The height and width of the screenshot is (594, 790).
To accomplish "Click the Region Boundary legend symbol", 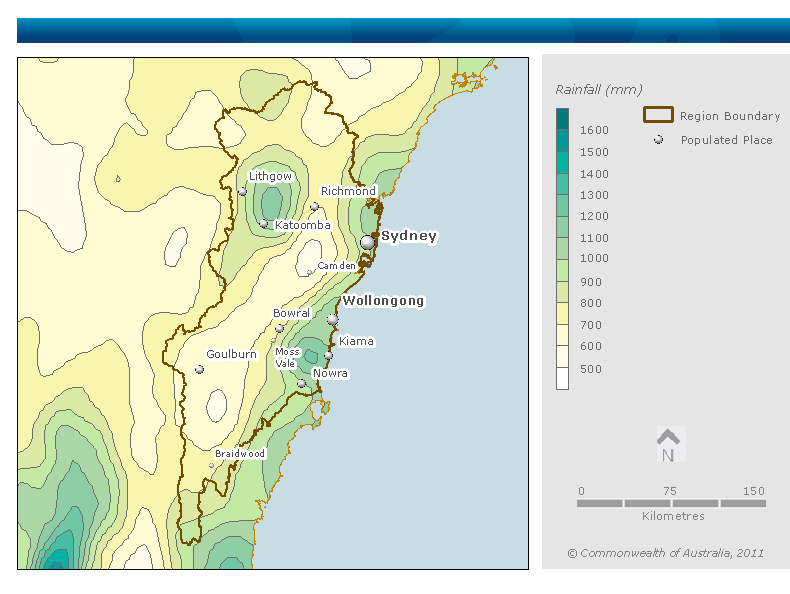I will coord(658,115).
